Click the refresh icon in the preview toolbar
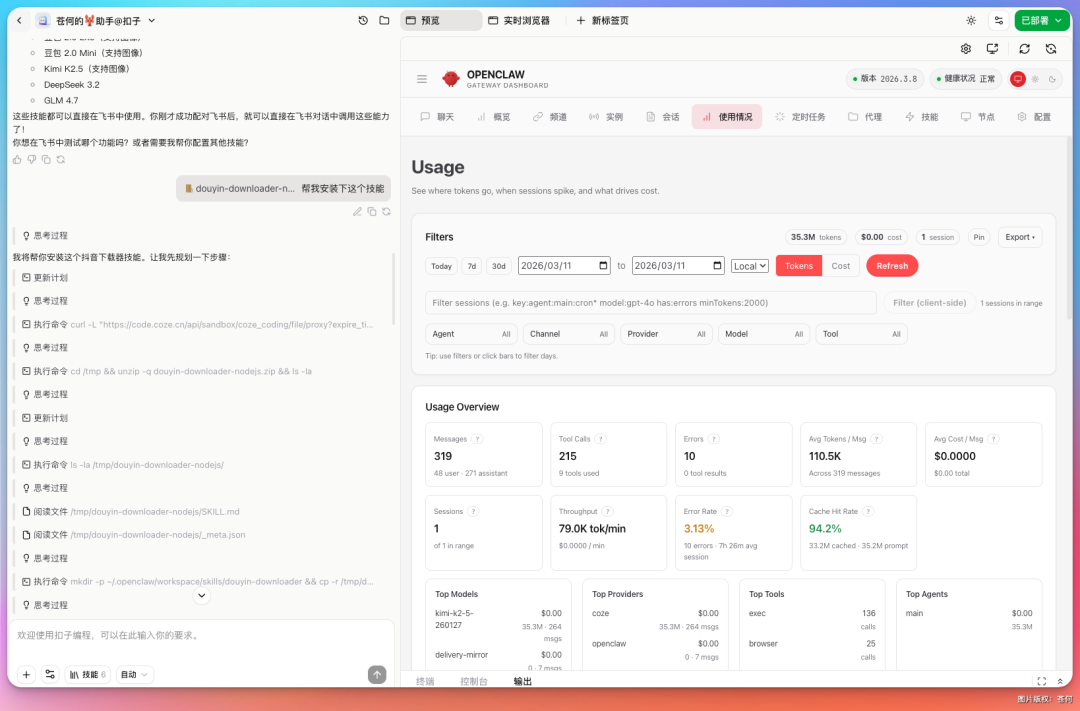The width and height of the screenshot is (1080, 711). click(1024, 48)
